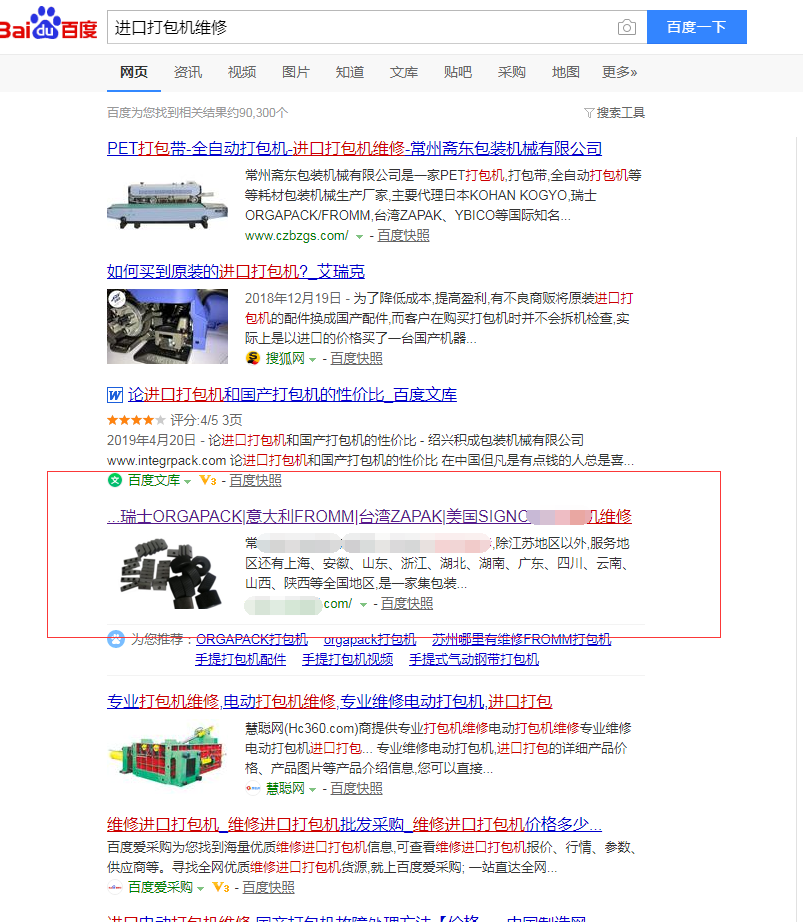Expand dropdown arrow next to www.czbzgs.com
This screenshot has height=922, width=803.
click(359, 236)
